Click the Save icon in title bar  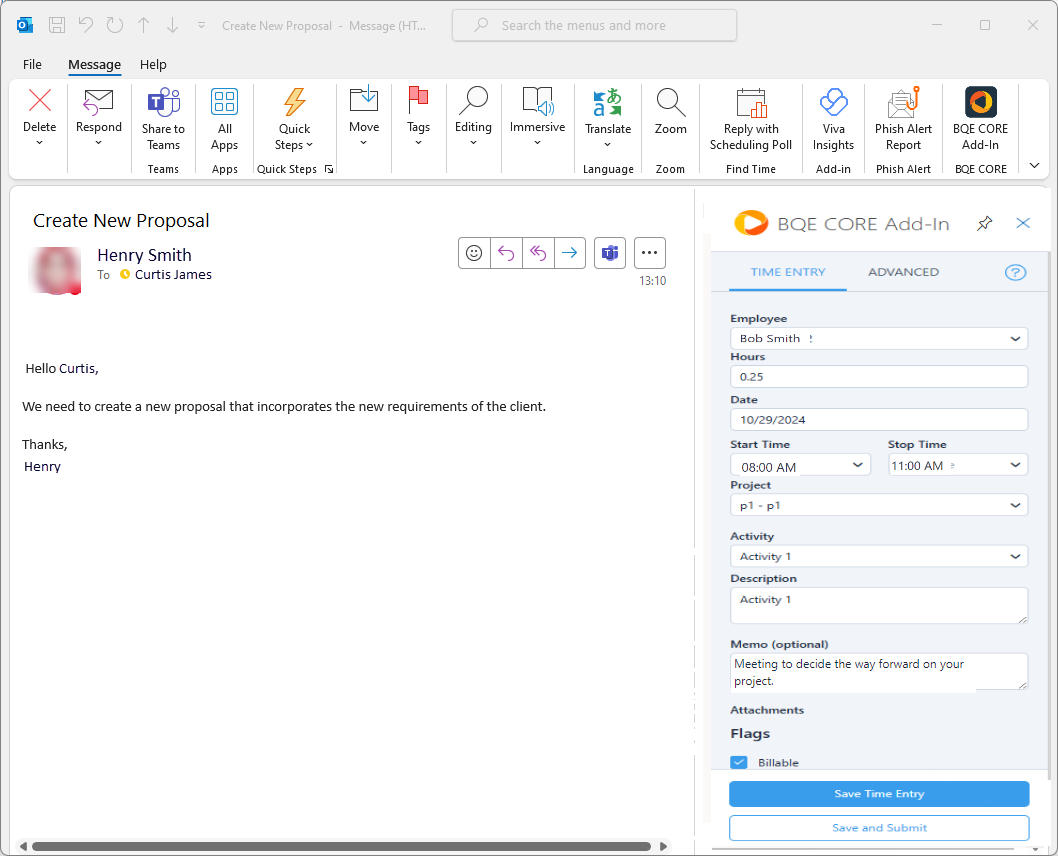pyautogui.click(x=57, y=26)
